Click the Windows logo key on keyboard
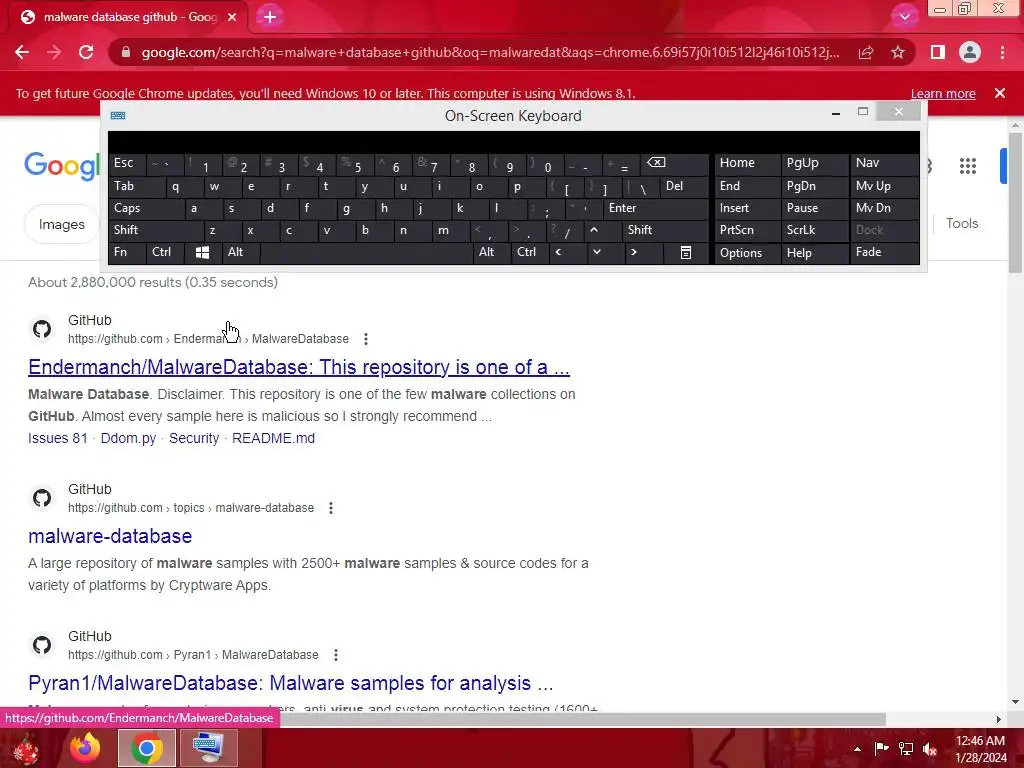The height and width of the screenshot is (768, 1024). coord(202,253)
